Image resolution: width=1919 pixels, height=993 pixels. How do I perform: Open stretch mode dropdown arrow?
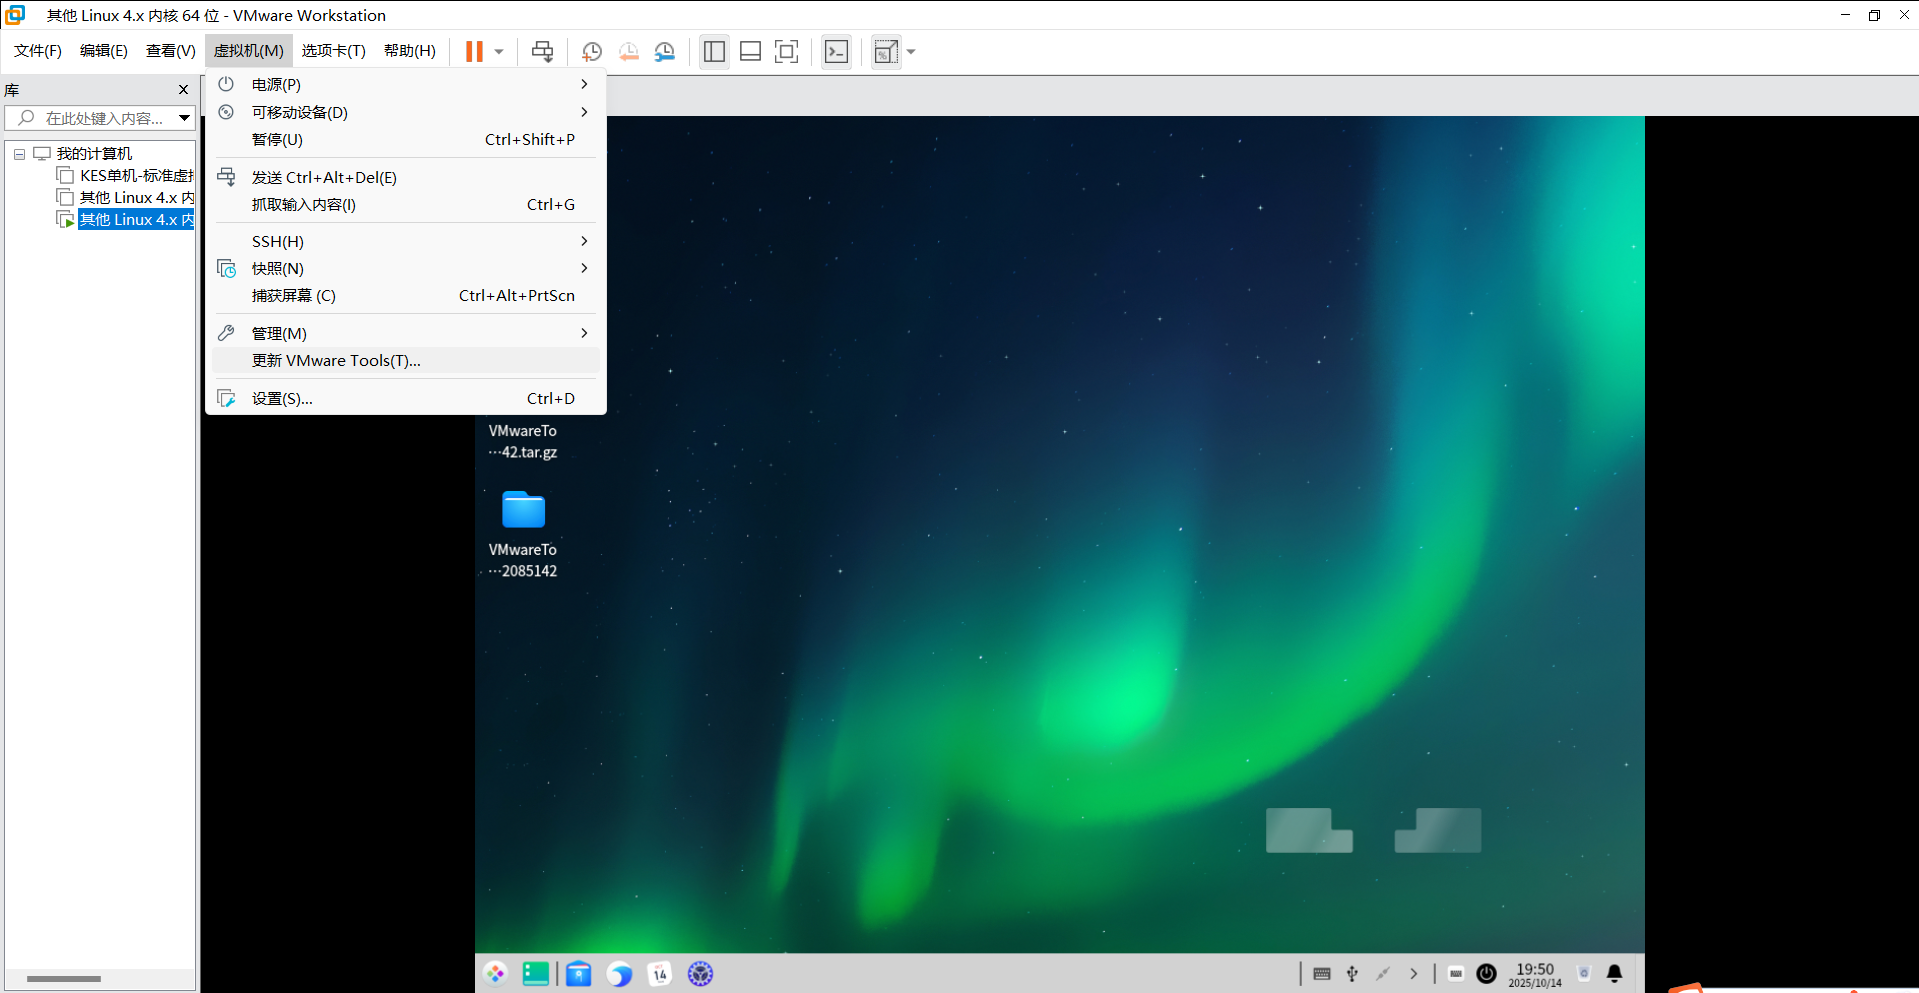(x=911, y=52)
